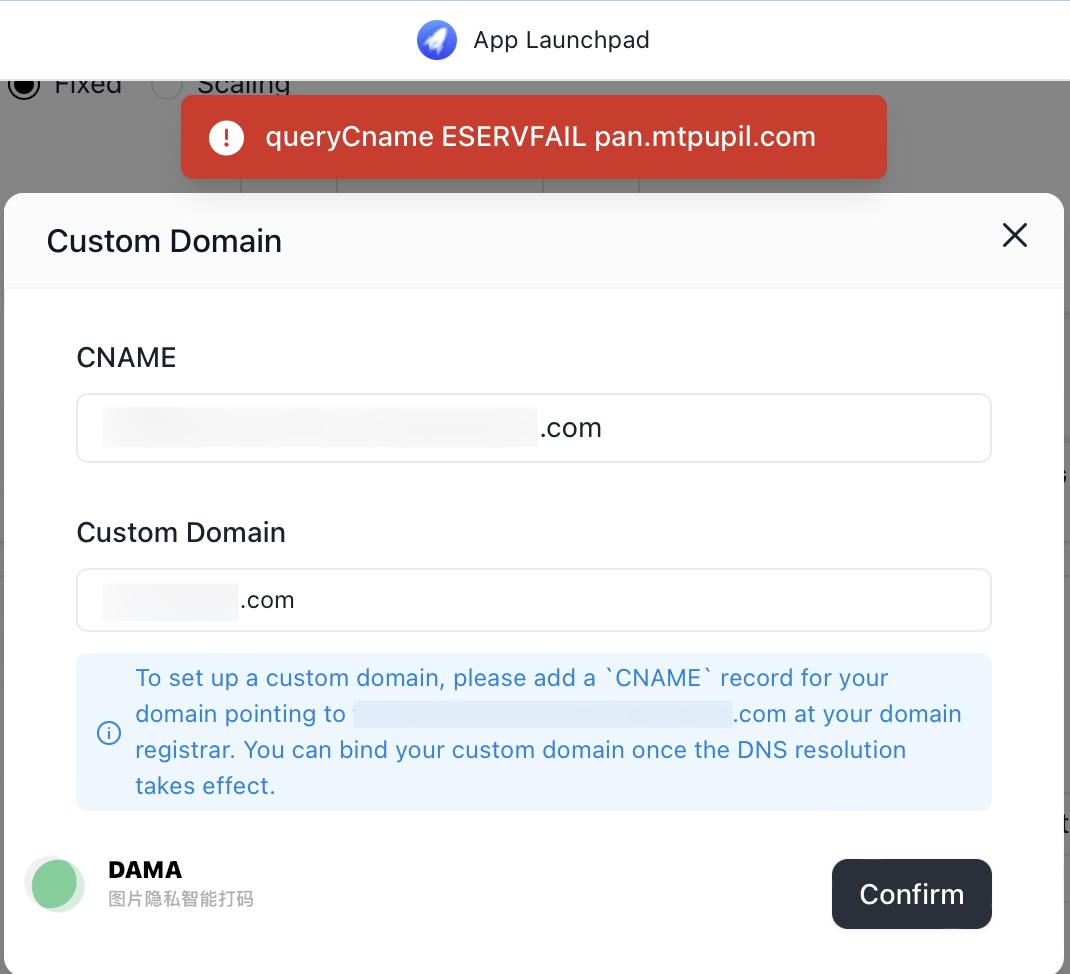Close the Custom Domain dialog
This screenshot has height=974, width=1070.
[x=1015, y=235]
